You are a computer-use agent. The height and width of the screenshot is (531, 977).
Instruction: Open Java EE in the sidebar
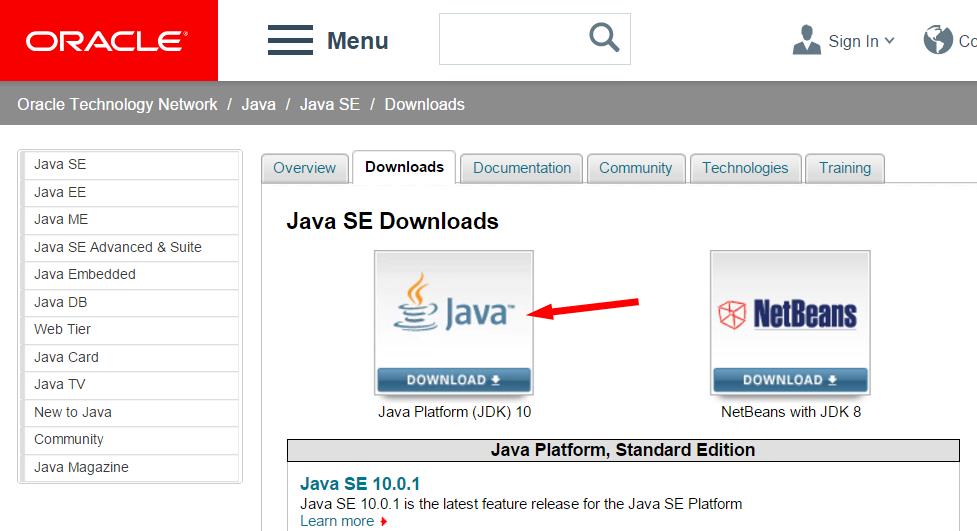(x=131, y=193)
